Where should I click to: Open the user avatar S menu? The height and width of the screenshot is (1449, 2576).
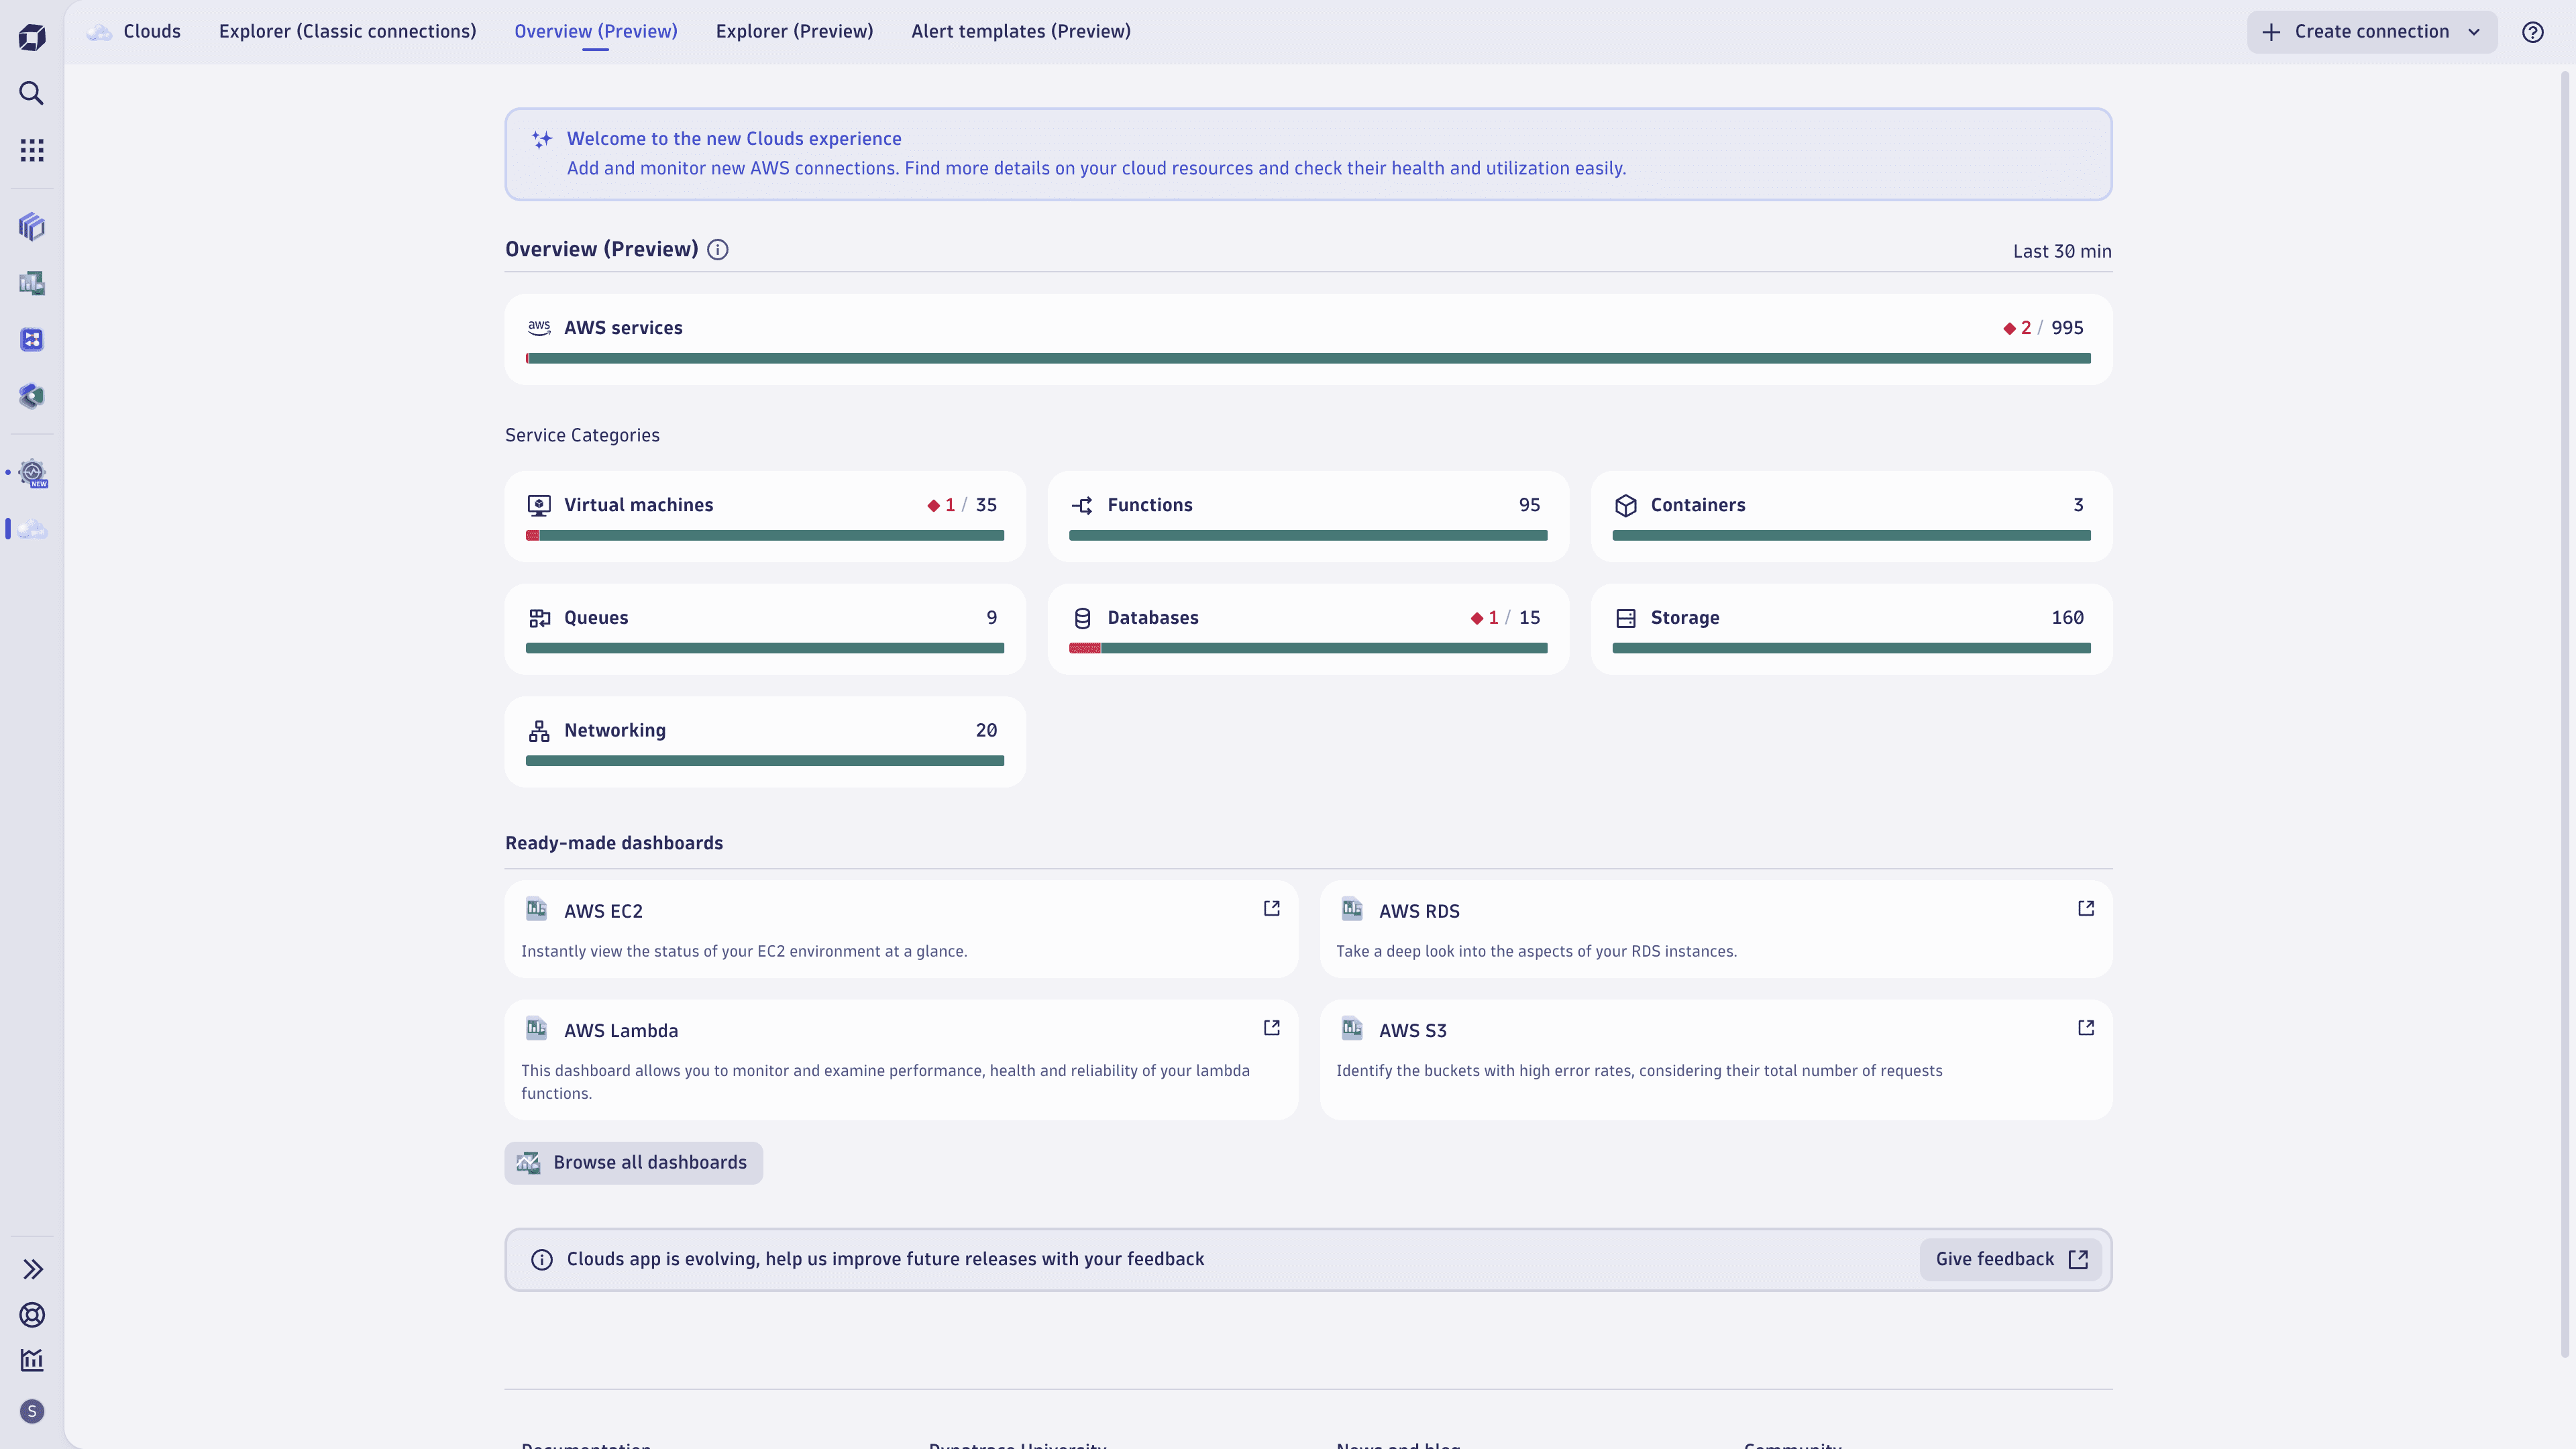click(x=32, y=1411)
